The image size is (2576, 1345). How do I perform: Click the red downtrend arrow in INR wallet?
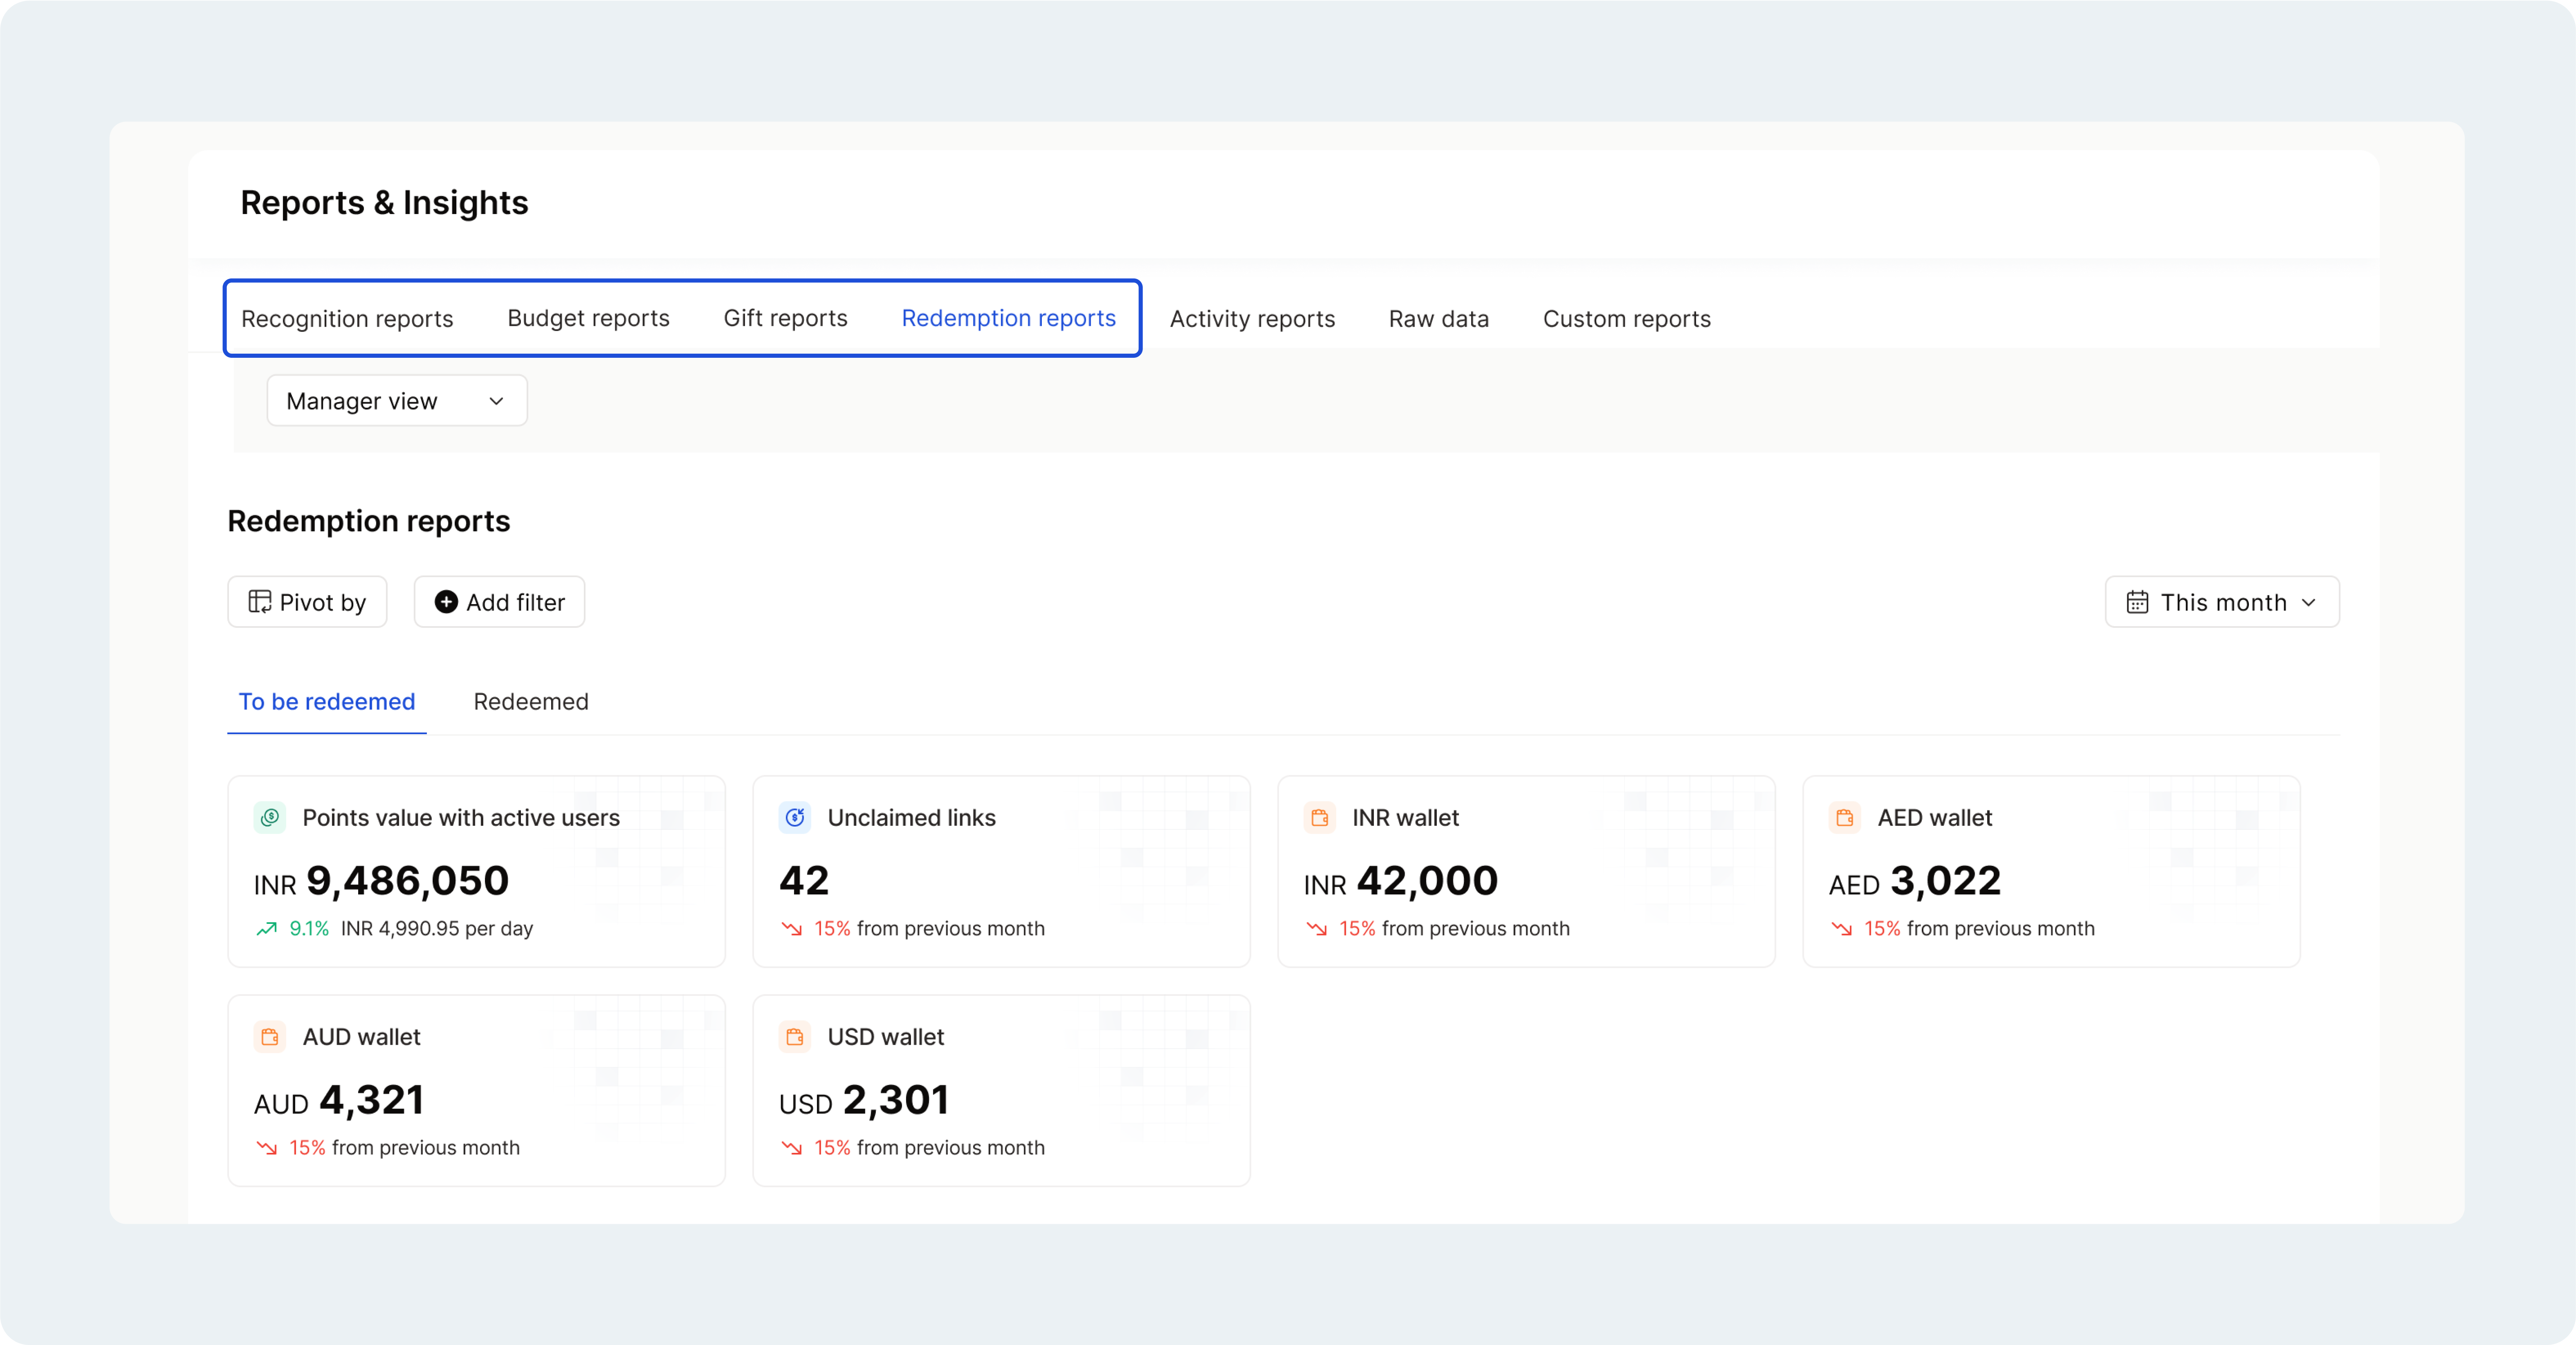[1317, 929]
